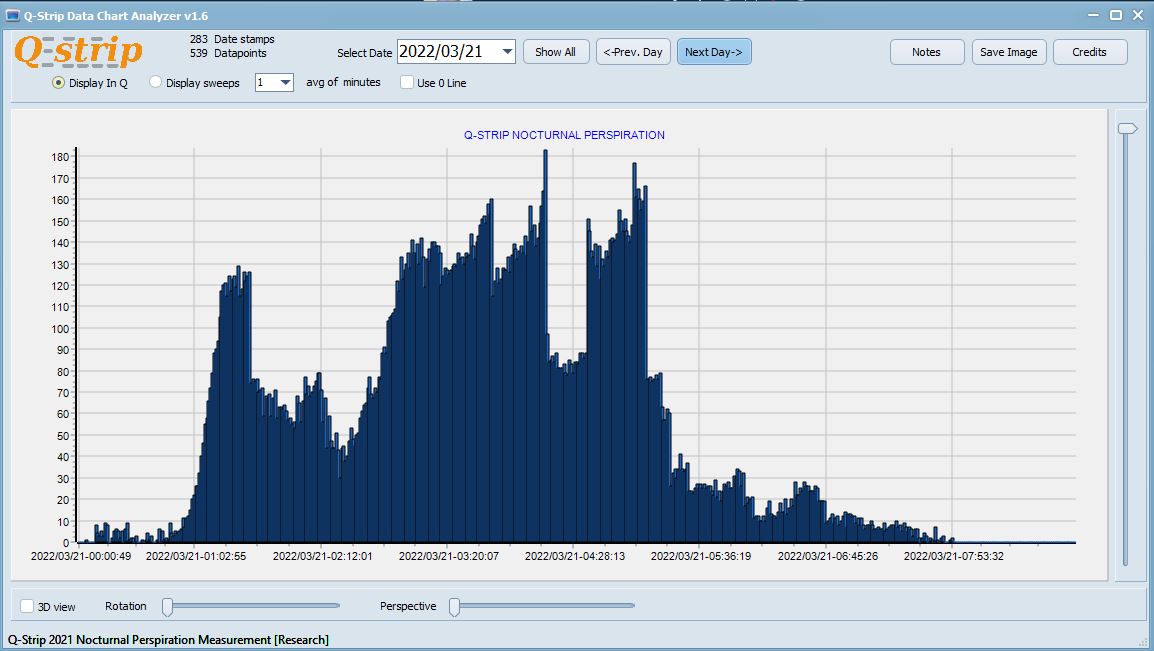Open the Notes dialog
The width and height of the screenshot is (1154, 651).
coord(926,51)
